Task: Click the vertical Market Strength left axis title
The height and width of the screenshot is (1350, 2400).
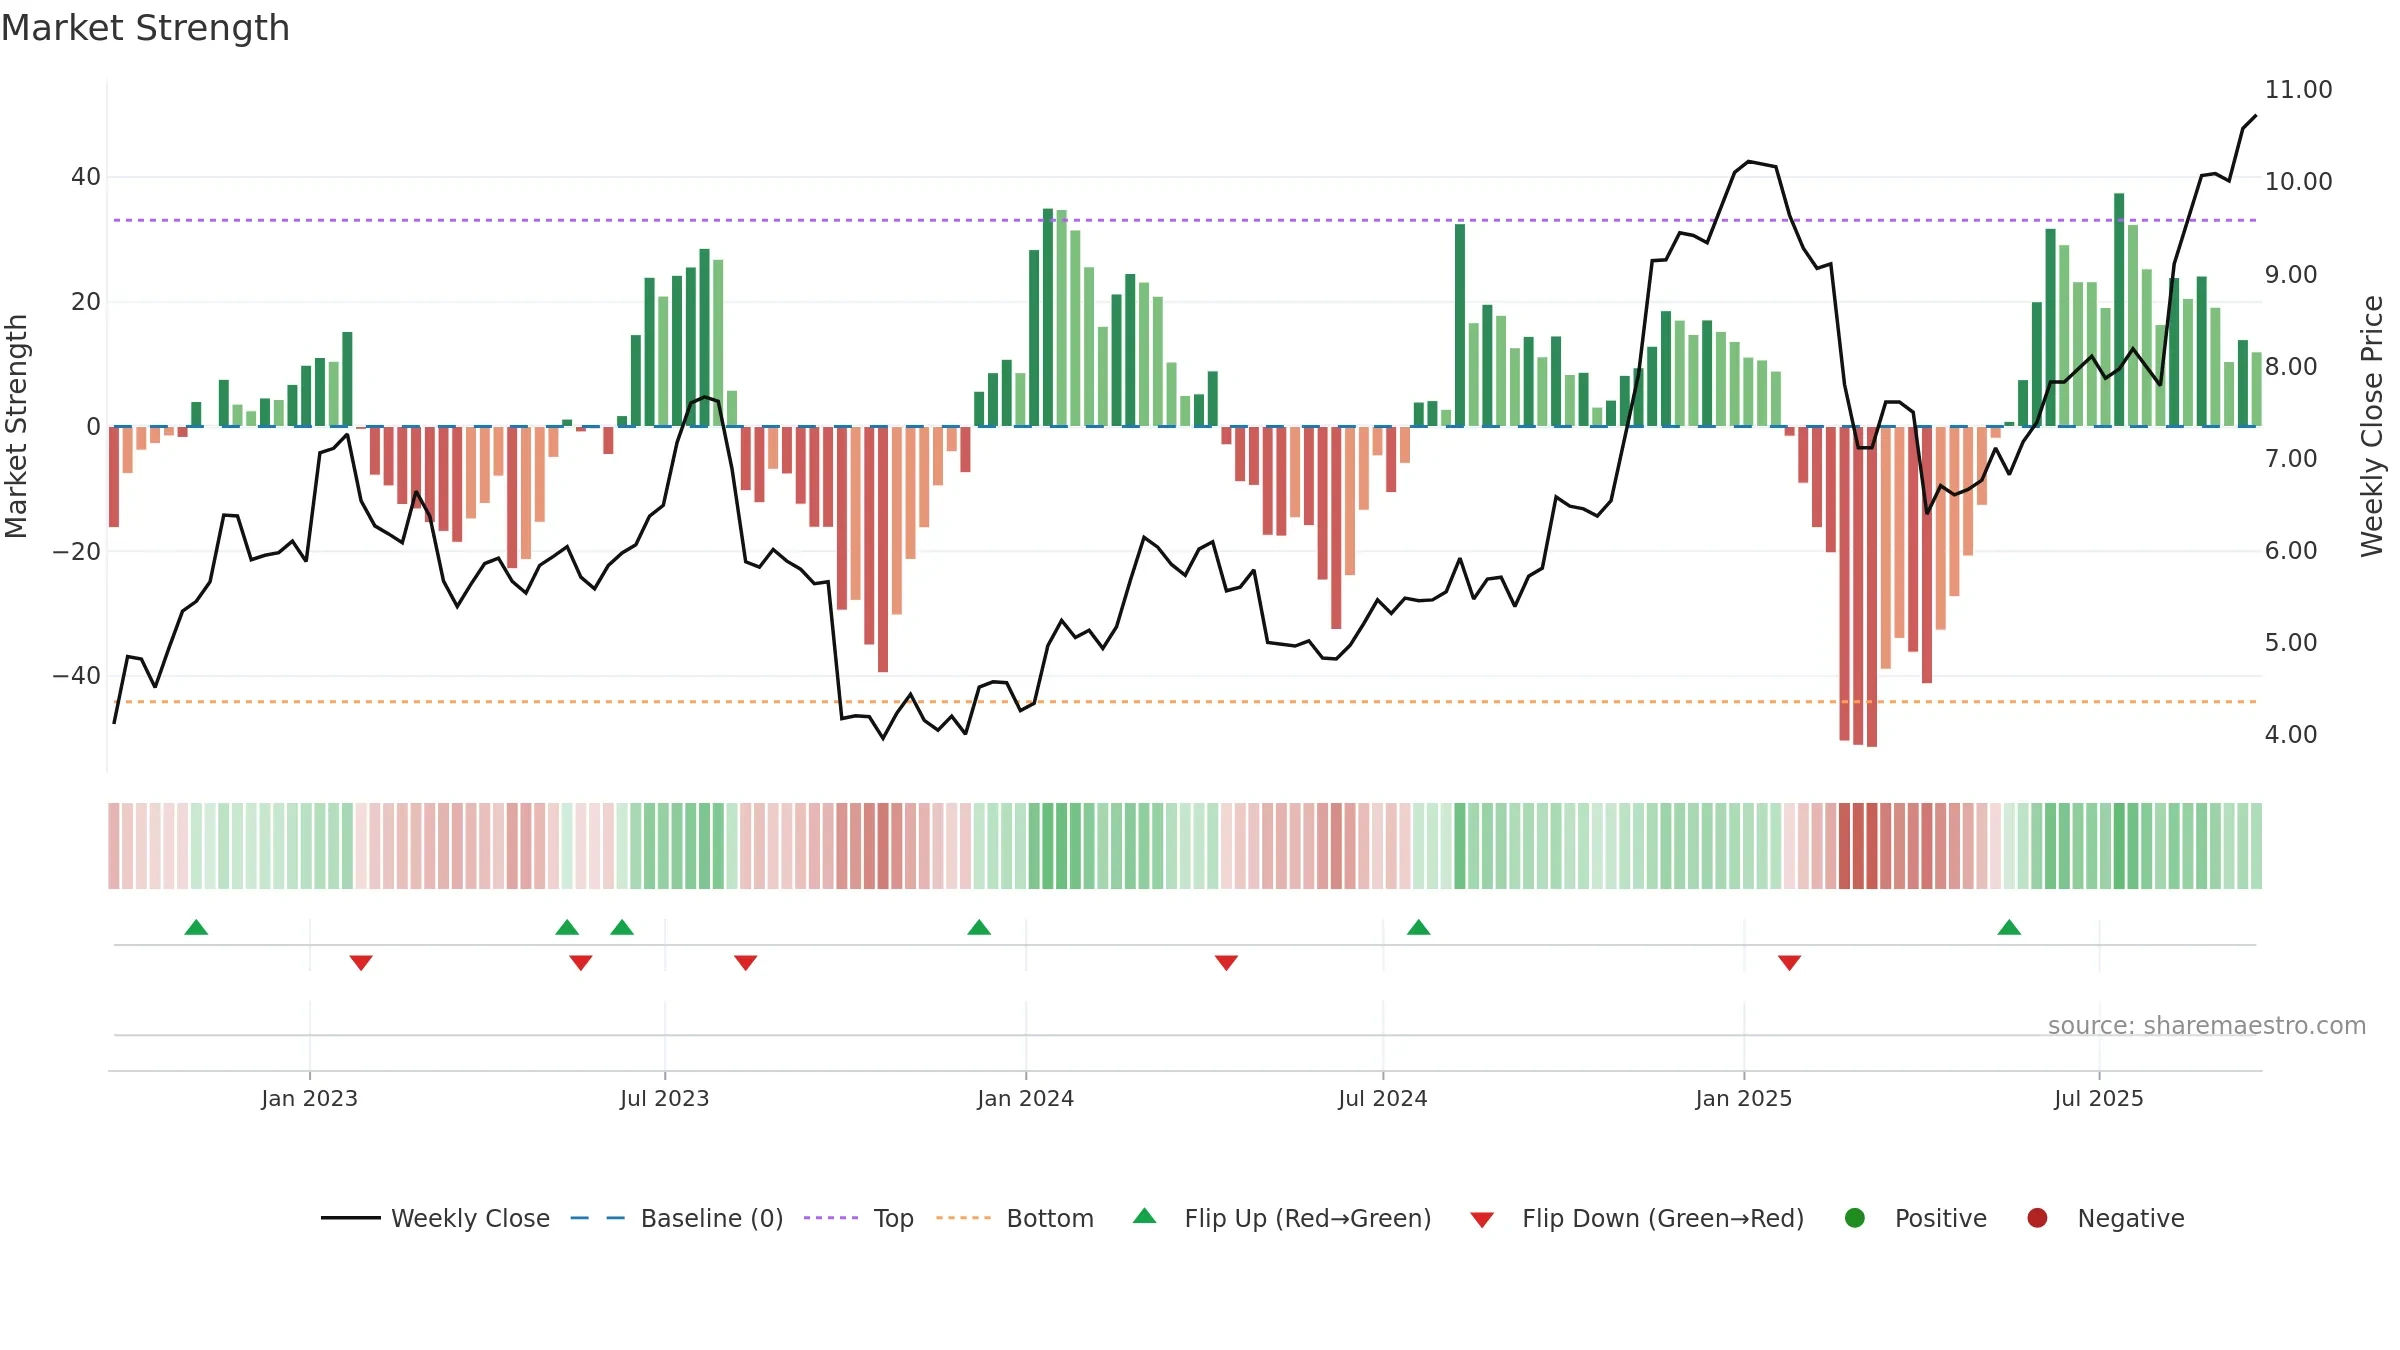Action: click(16, 426)
